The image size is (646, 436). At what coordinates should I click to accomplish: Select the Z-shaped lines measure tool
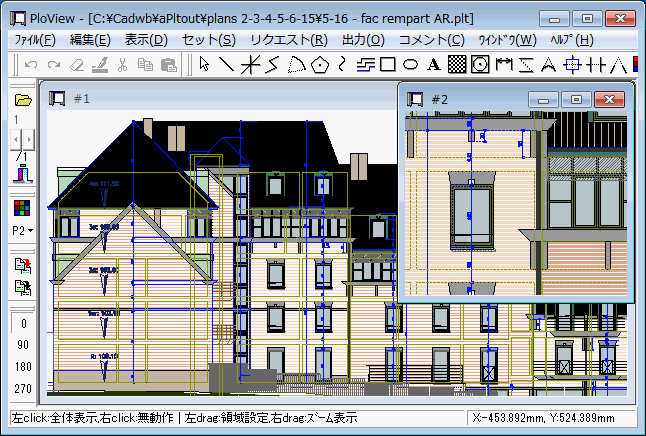[526, 65]
